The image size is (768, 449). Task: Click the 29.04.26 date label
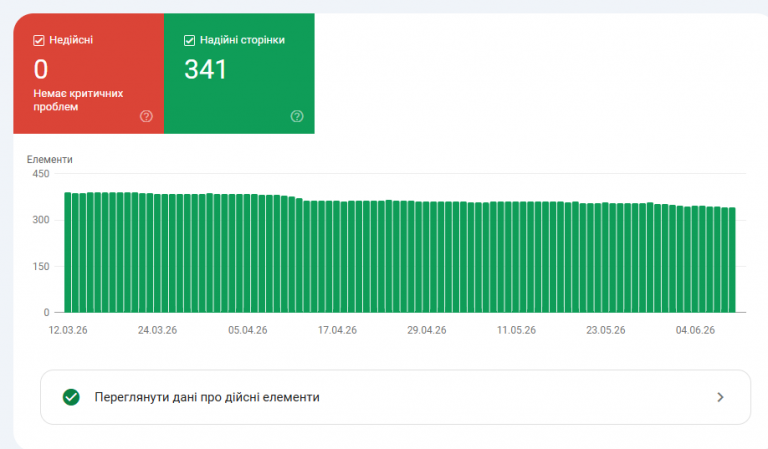coord(427,330)
